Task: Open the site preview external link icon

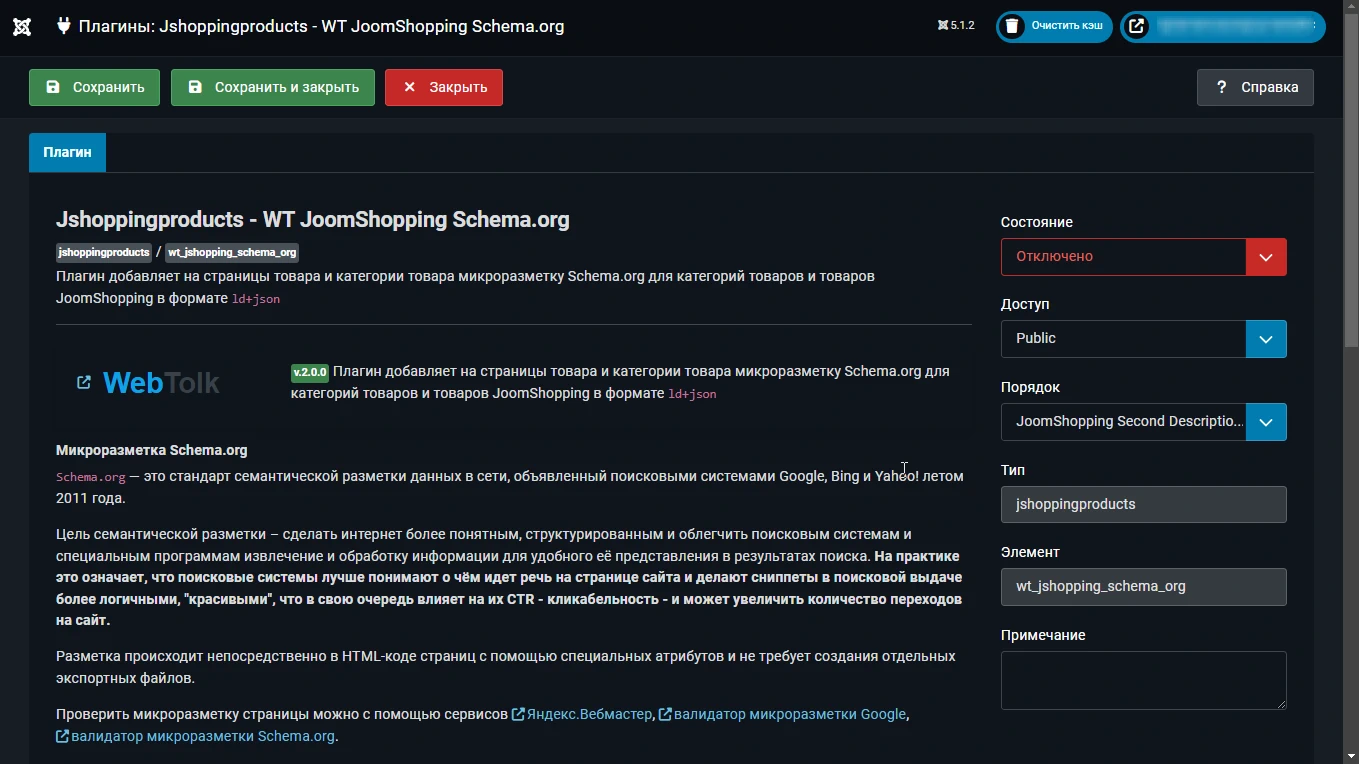Action: [1136, 27]
